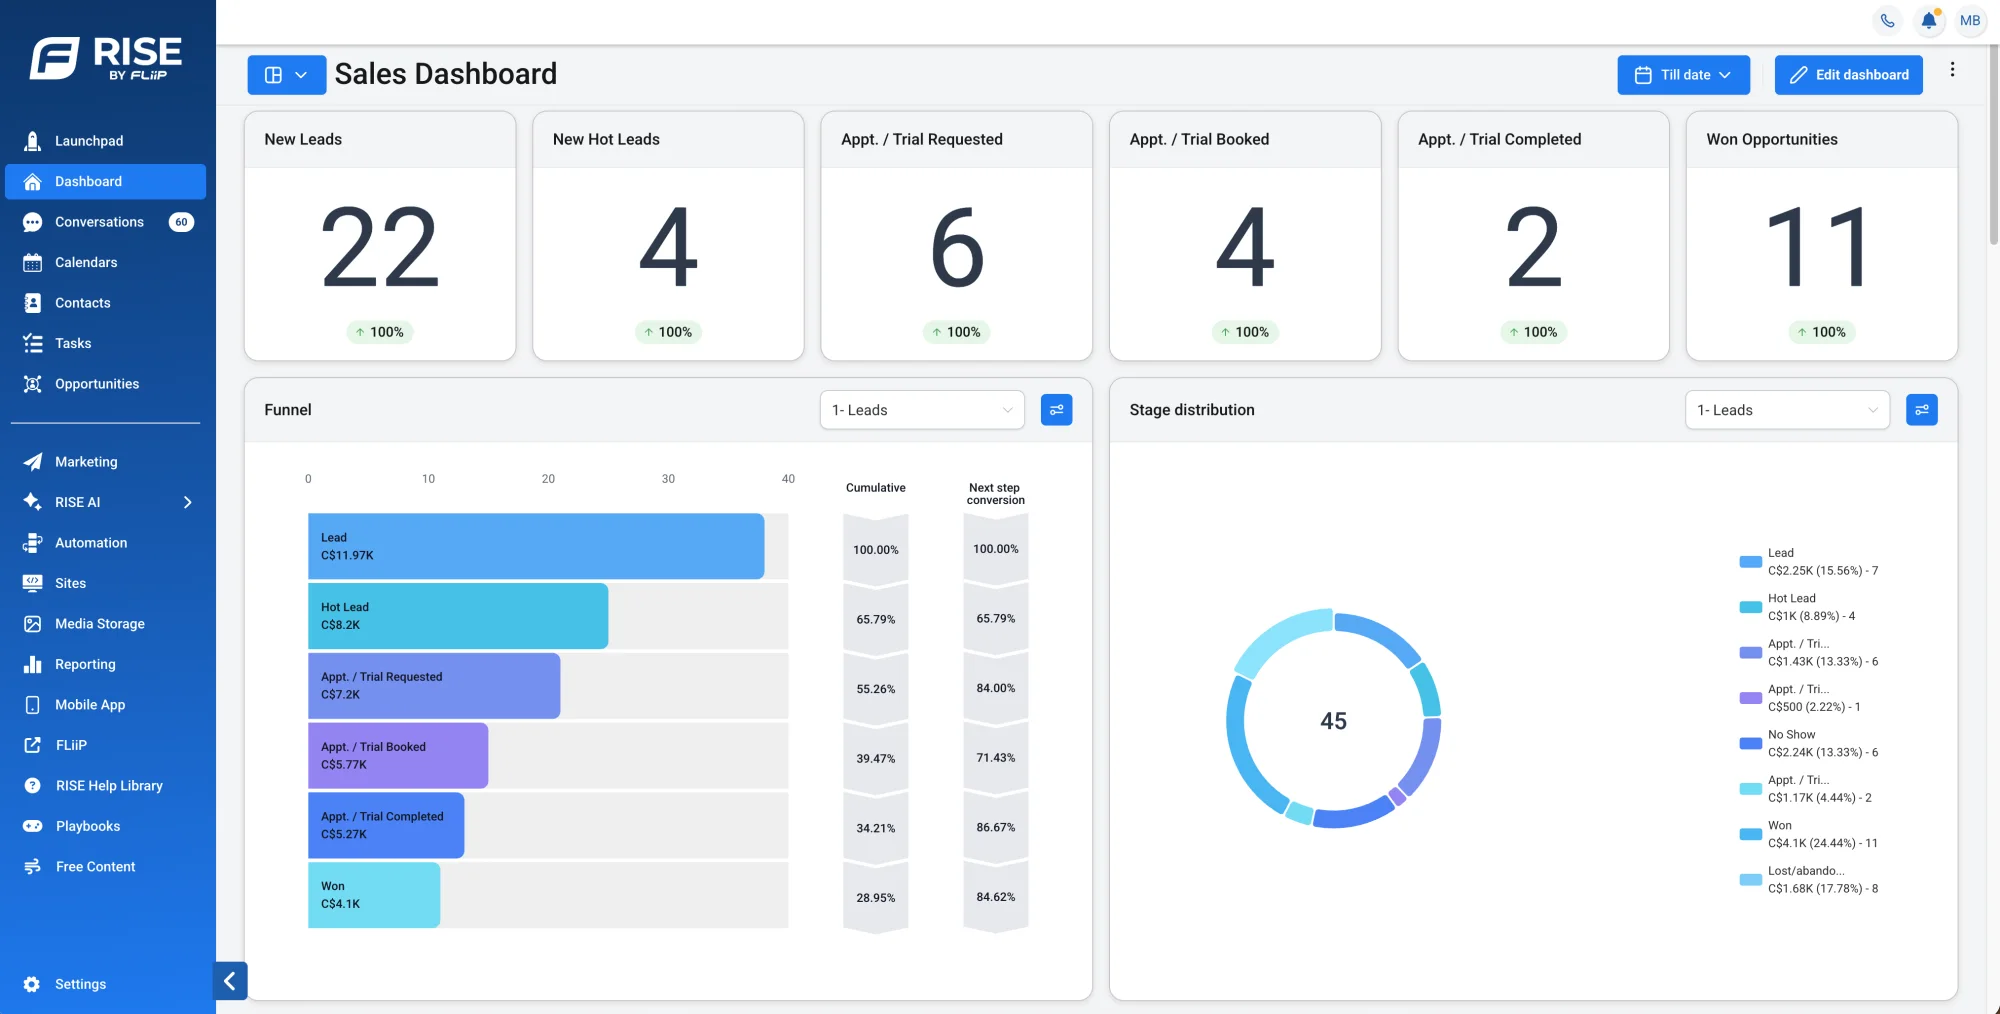Go to Automation menu item
This screenshot has width=2000, height=1014.
[x=105, y=543]
